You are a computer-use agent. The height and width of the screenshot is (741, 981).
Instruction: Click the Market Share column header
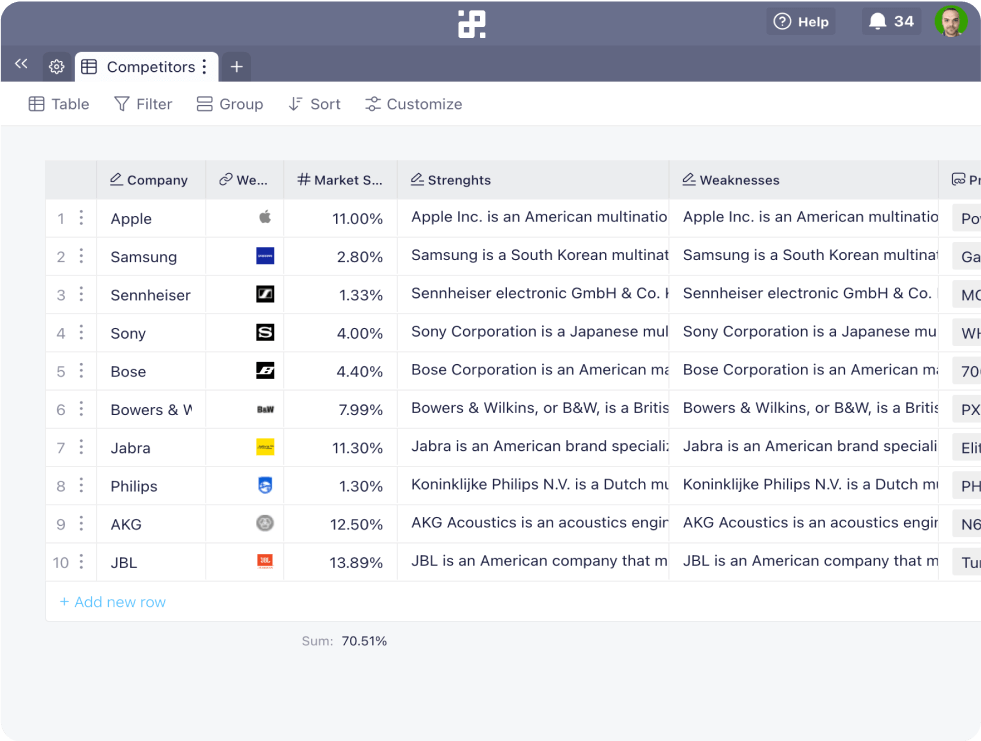(340, 180)
